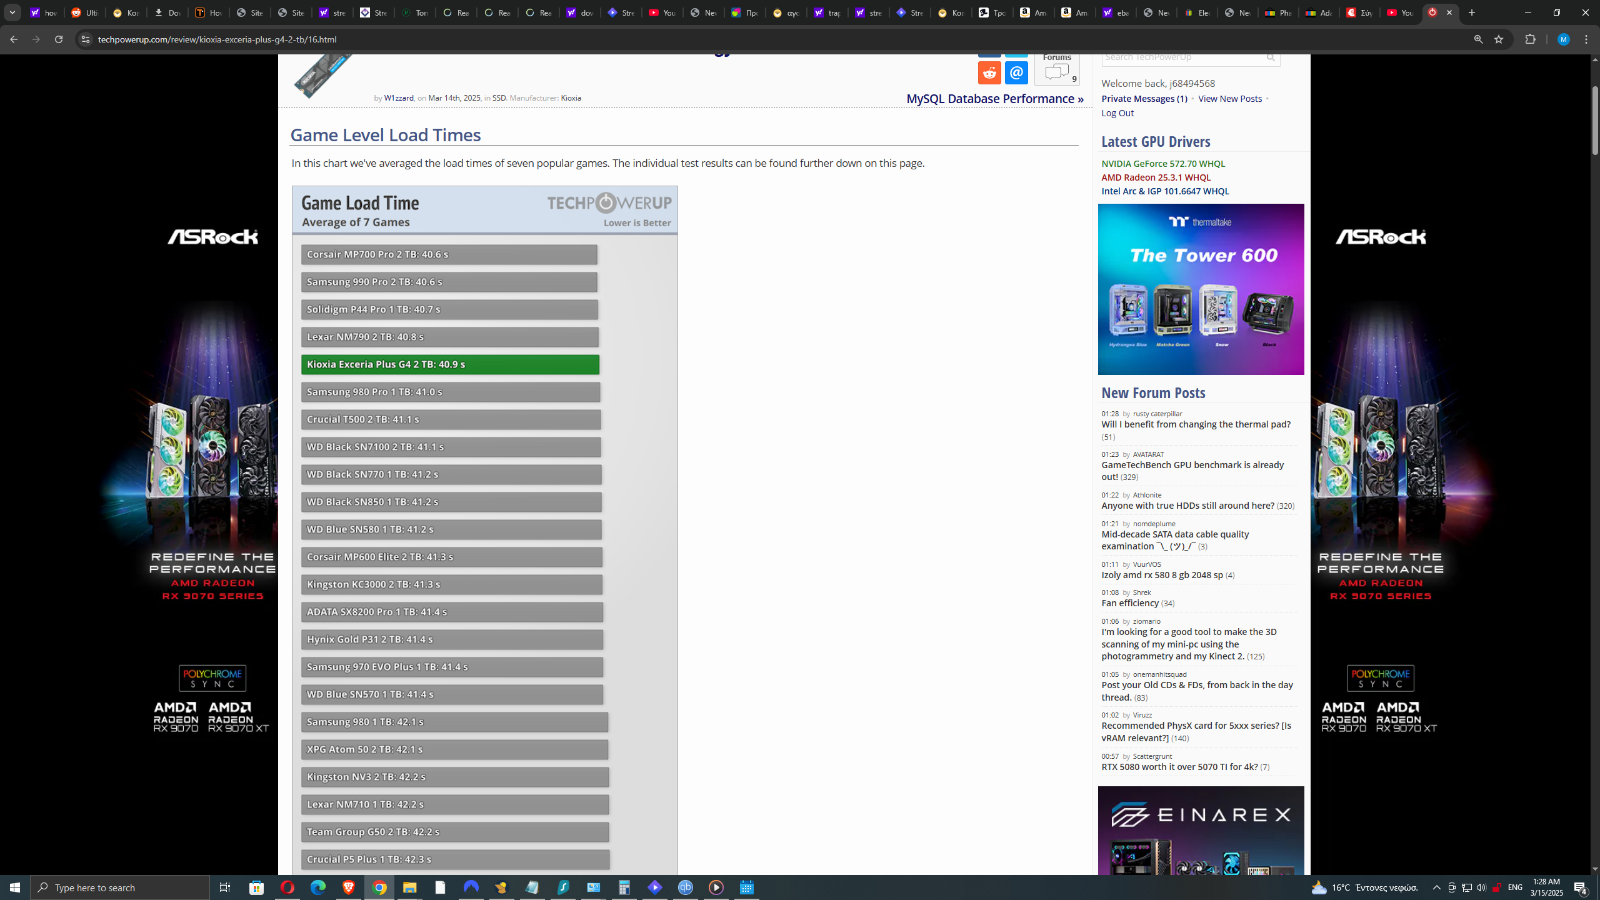Click the Windows 'Type here to search' box

120,887
